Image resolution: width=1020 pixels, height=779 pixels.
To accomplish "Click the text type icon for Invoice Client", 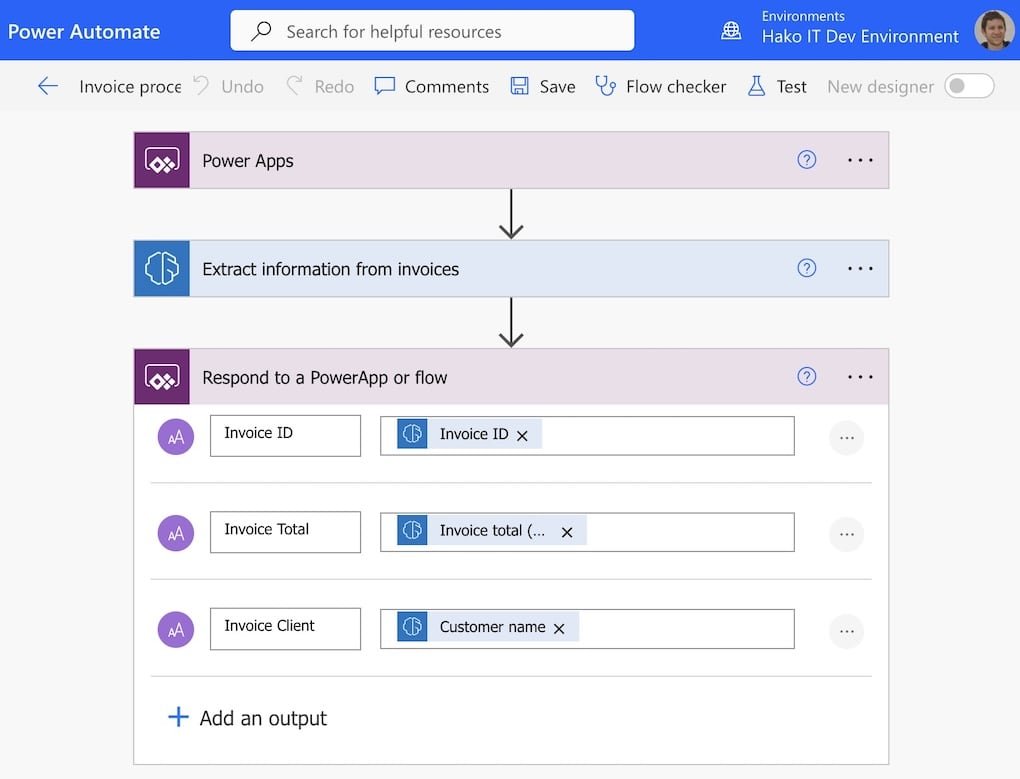I will point(176,629).
